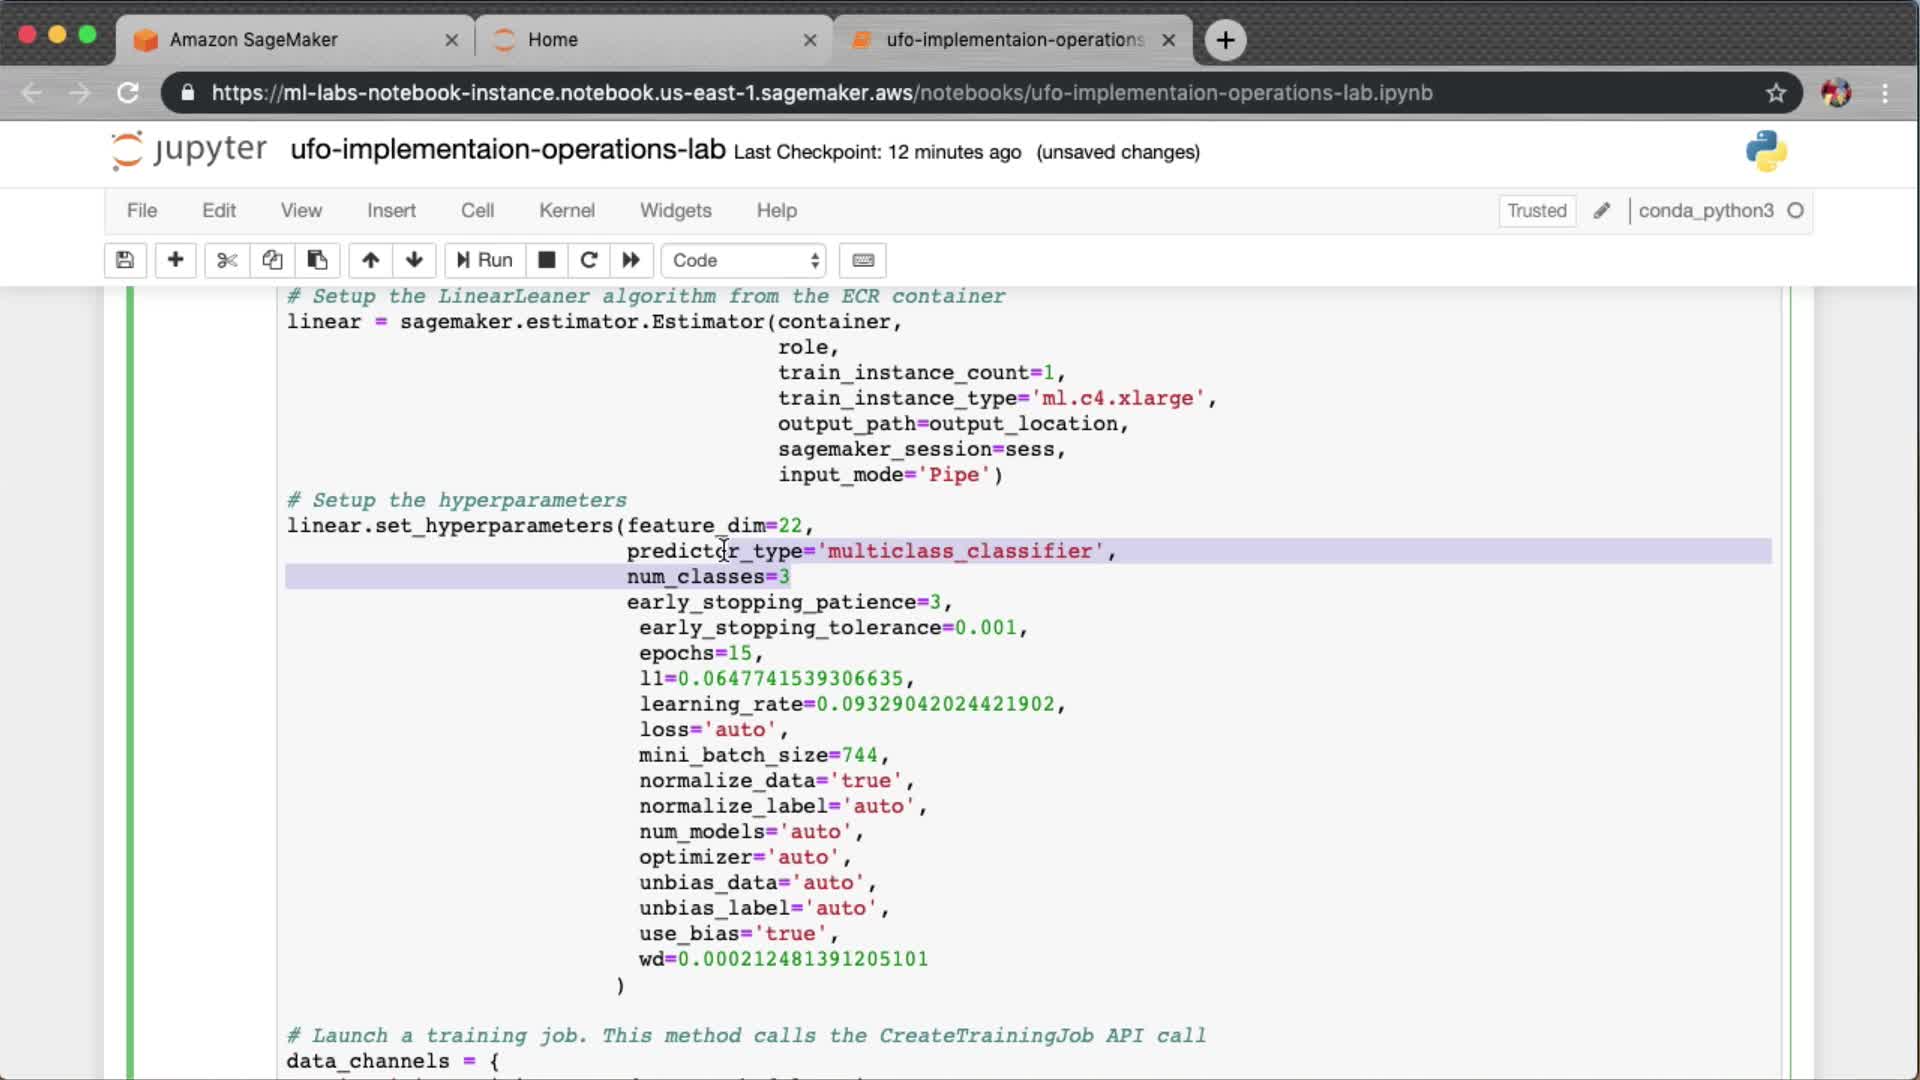Image resolution: width=1920 pixels, height=1080 pixels.
Task: Open the command palette keyboard icon
Action: 863,260
